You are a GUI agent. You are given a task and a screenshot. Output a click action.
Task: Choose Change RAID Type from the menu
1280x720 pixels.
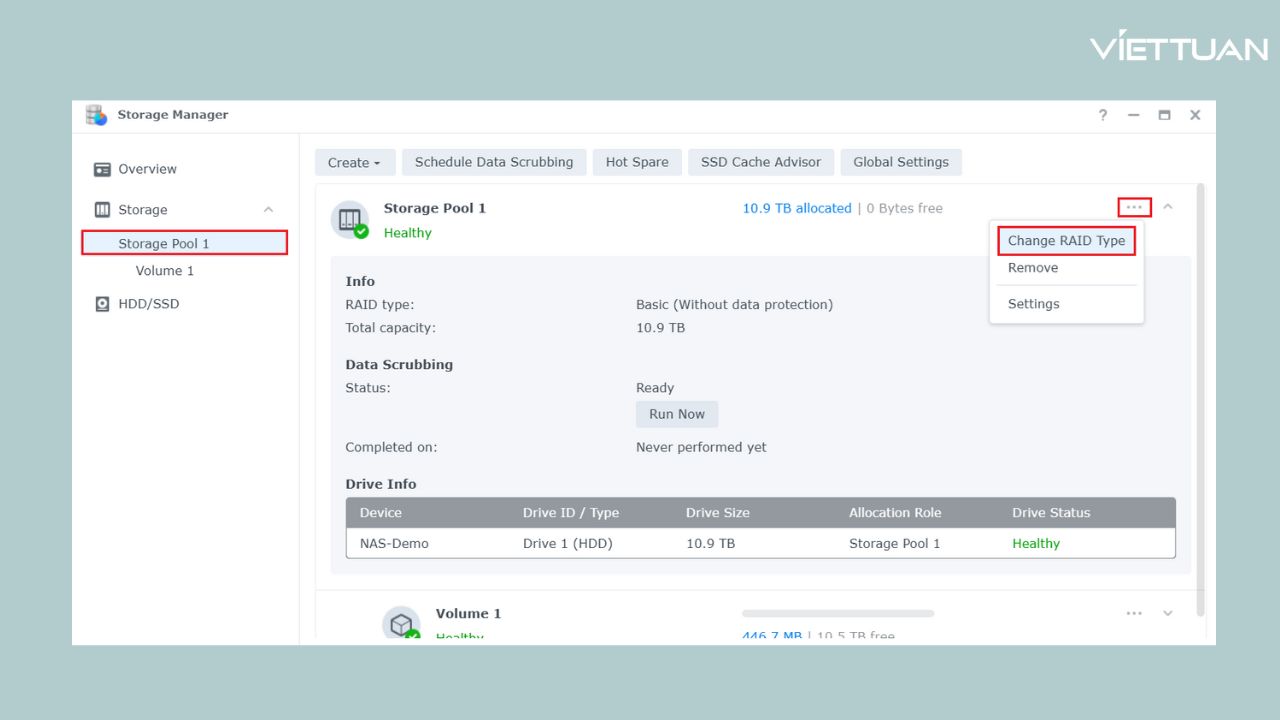[x=1066, y=240]
